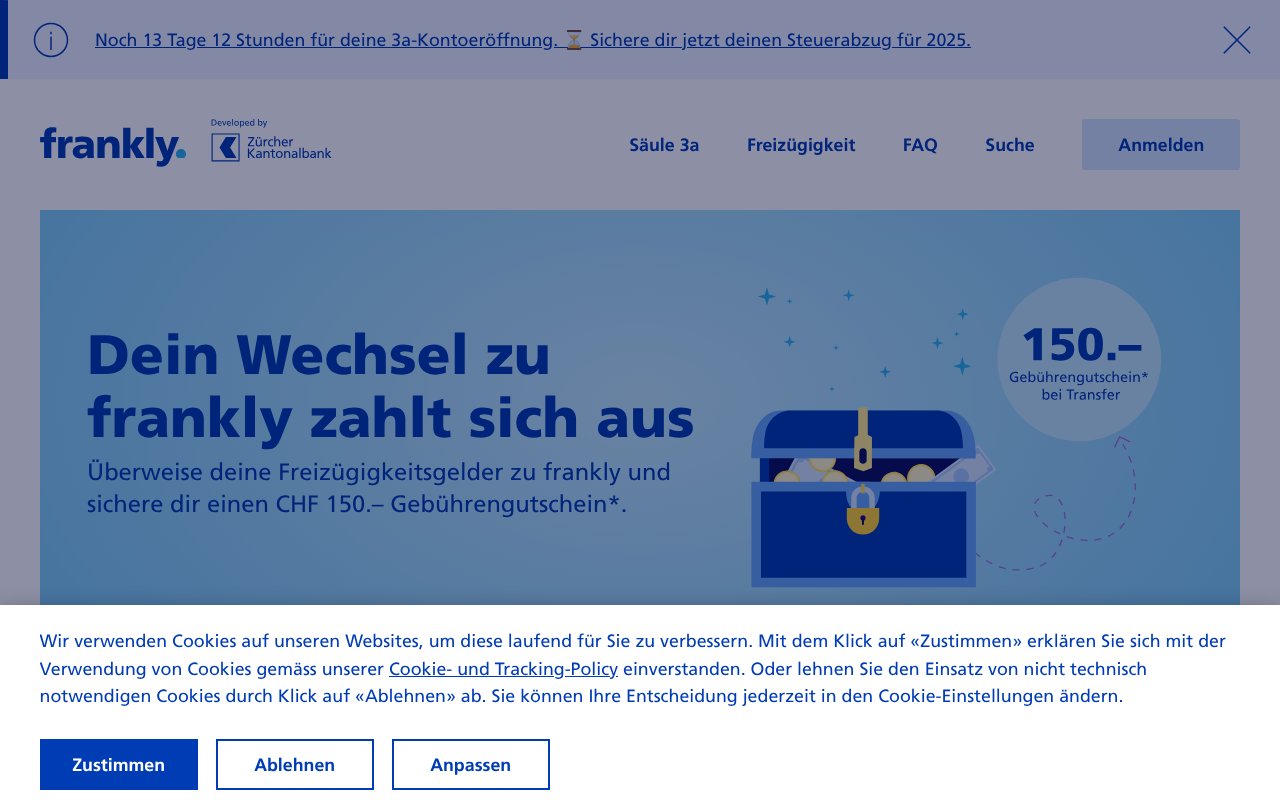Click the Anmelden button

(x=1160, y=144)
